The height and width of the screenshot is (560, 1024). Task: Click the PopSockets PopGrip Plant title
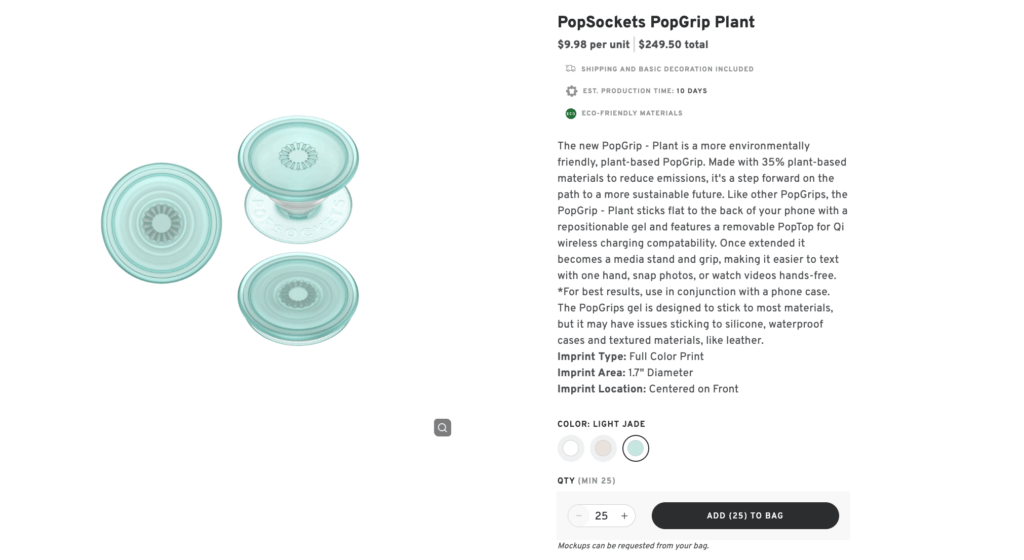tap(655, 22)
